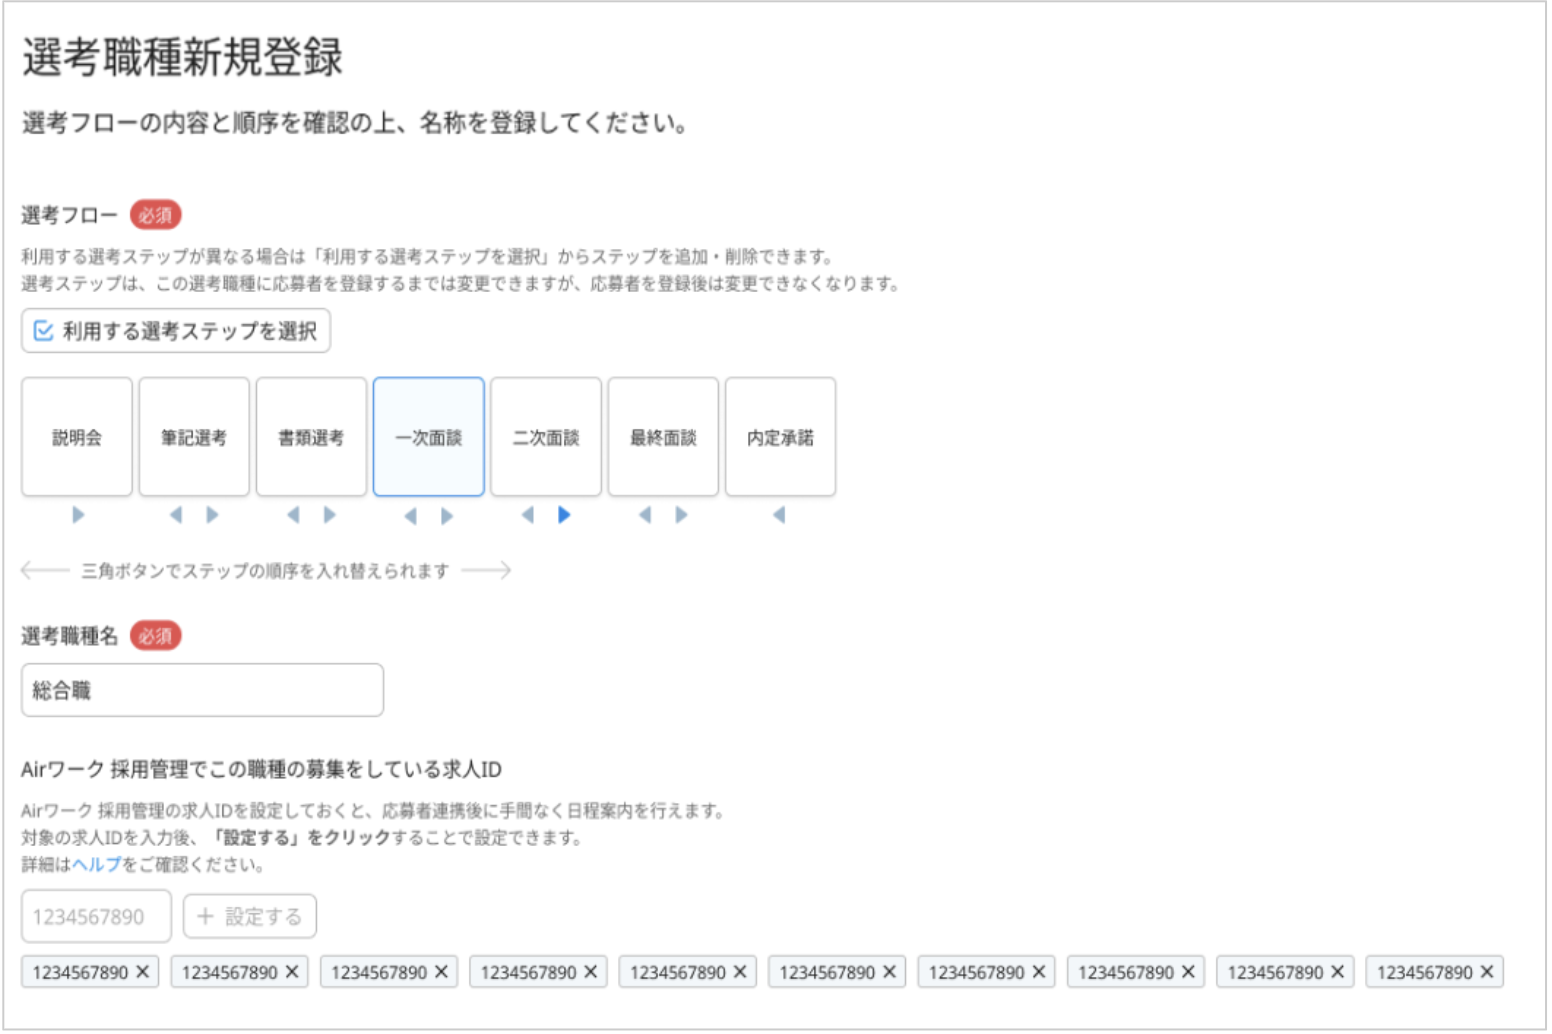The width and height of the screenshot is (1552, 1034).
Task: Select the 説明会 step card
Action: coord(77,437)
